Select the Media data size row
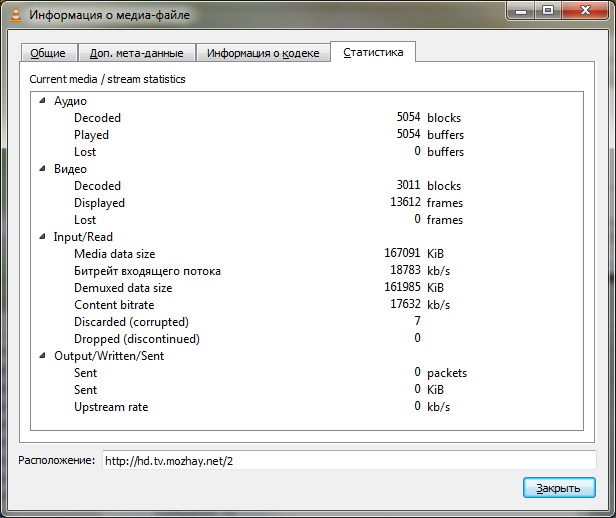This screenshot has height=518, width=616. 306,254
